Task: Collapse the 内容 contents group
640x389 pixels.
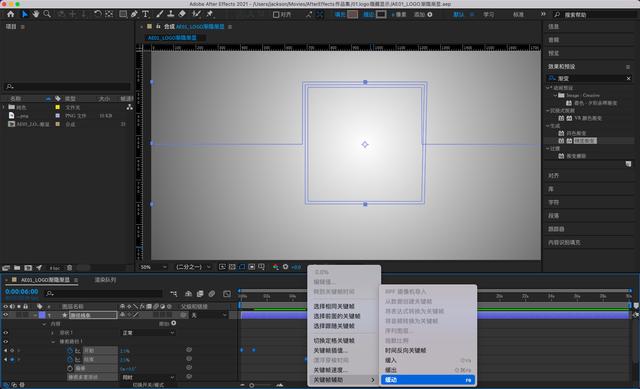Action: point(44,324)
